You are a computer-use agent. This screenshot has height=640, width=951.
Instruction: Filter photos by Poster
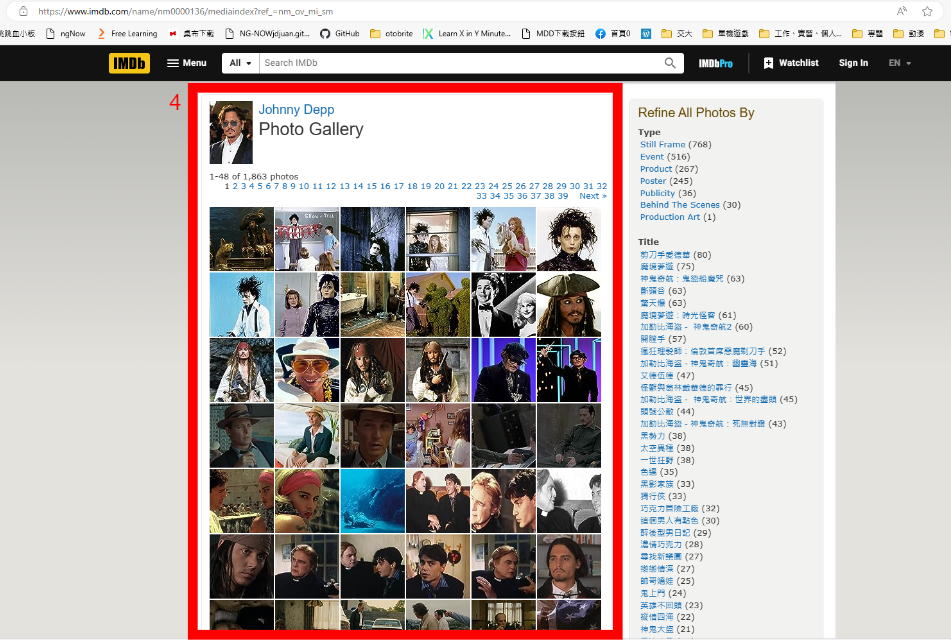(653, 181)
